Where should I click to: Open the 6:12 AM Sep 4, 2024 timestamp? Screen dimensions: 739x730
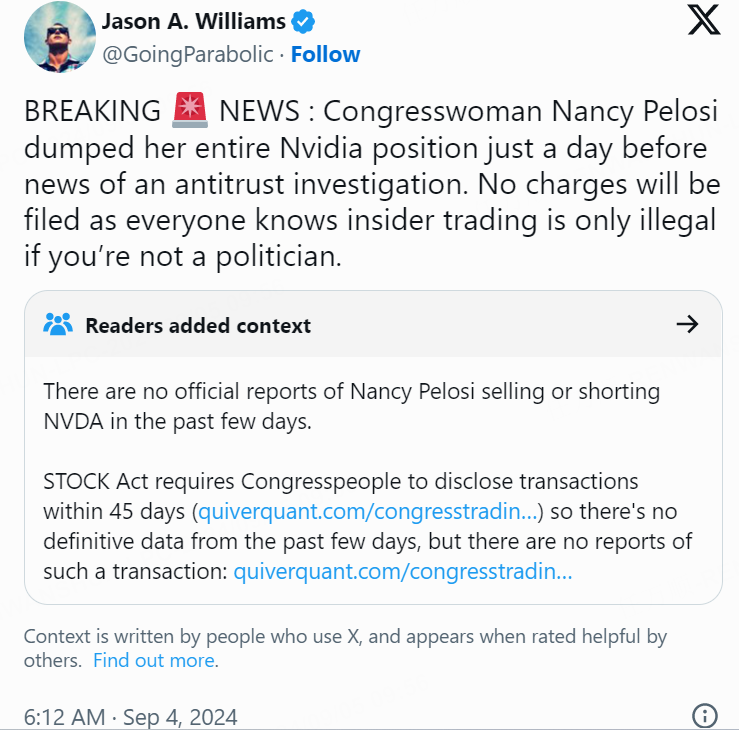click(x=131, y=716)
